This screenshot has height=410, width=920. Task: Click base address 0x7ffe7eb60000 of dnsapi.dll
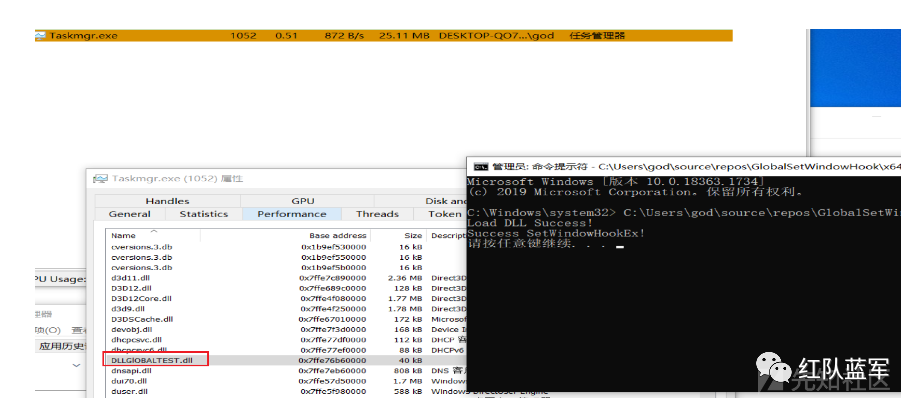[332, 371]
